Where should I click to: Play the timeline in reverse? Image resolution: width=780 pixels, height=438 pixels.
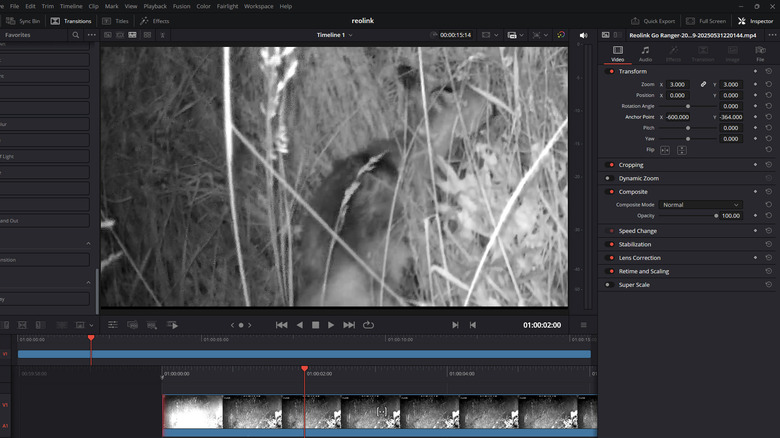299,325
